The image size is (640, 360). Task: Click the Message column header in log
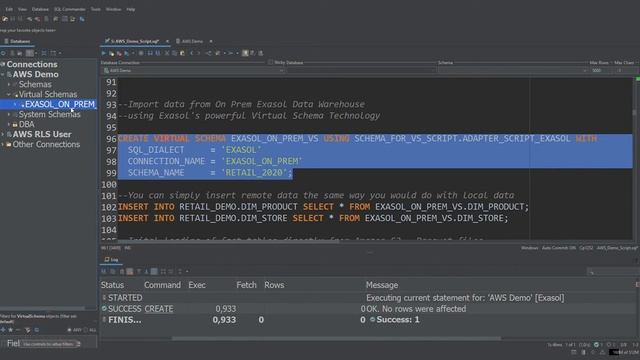[x=382, y=285]
